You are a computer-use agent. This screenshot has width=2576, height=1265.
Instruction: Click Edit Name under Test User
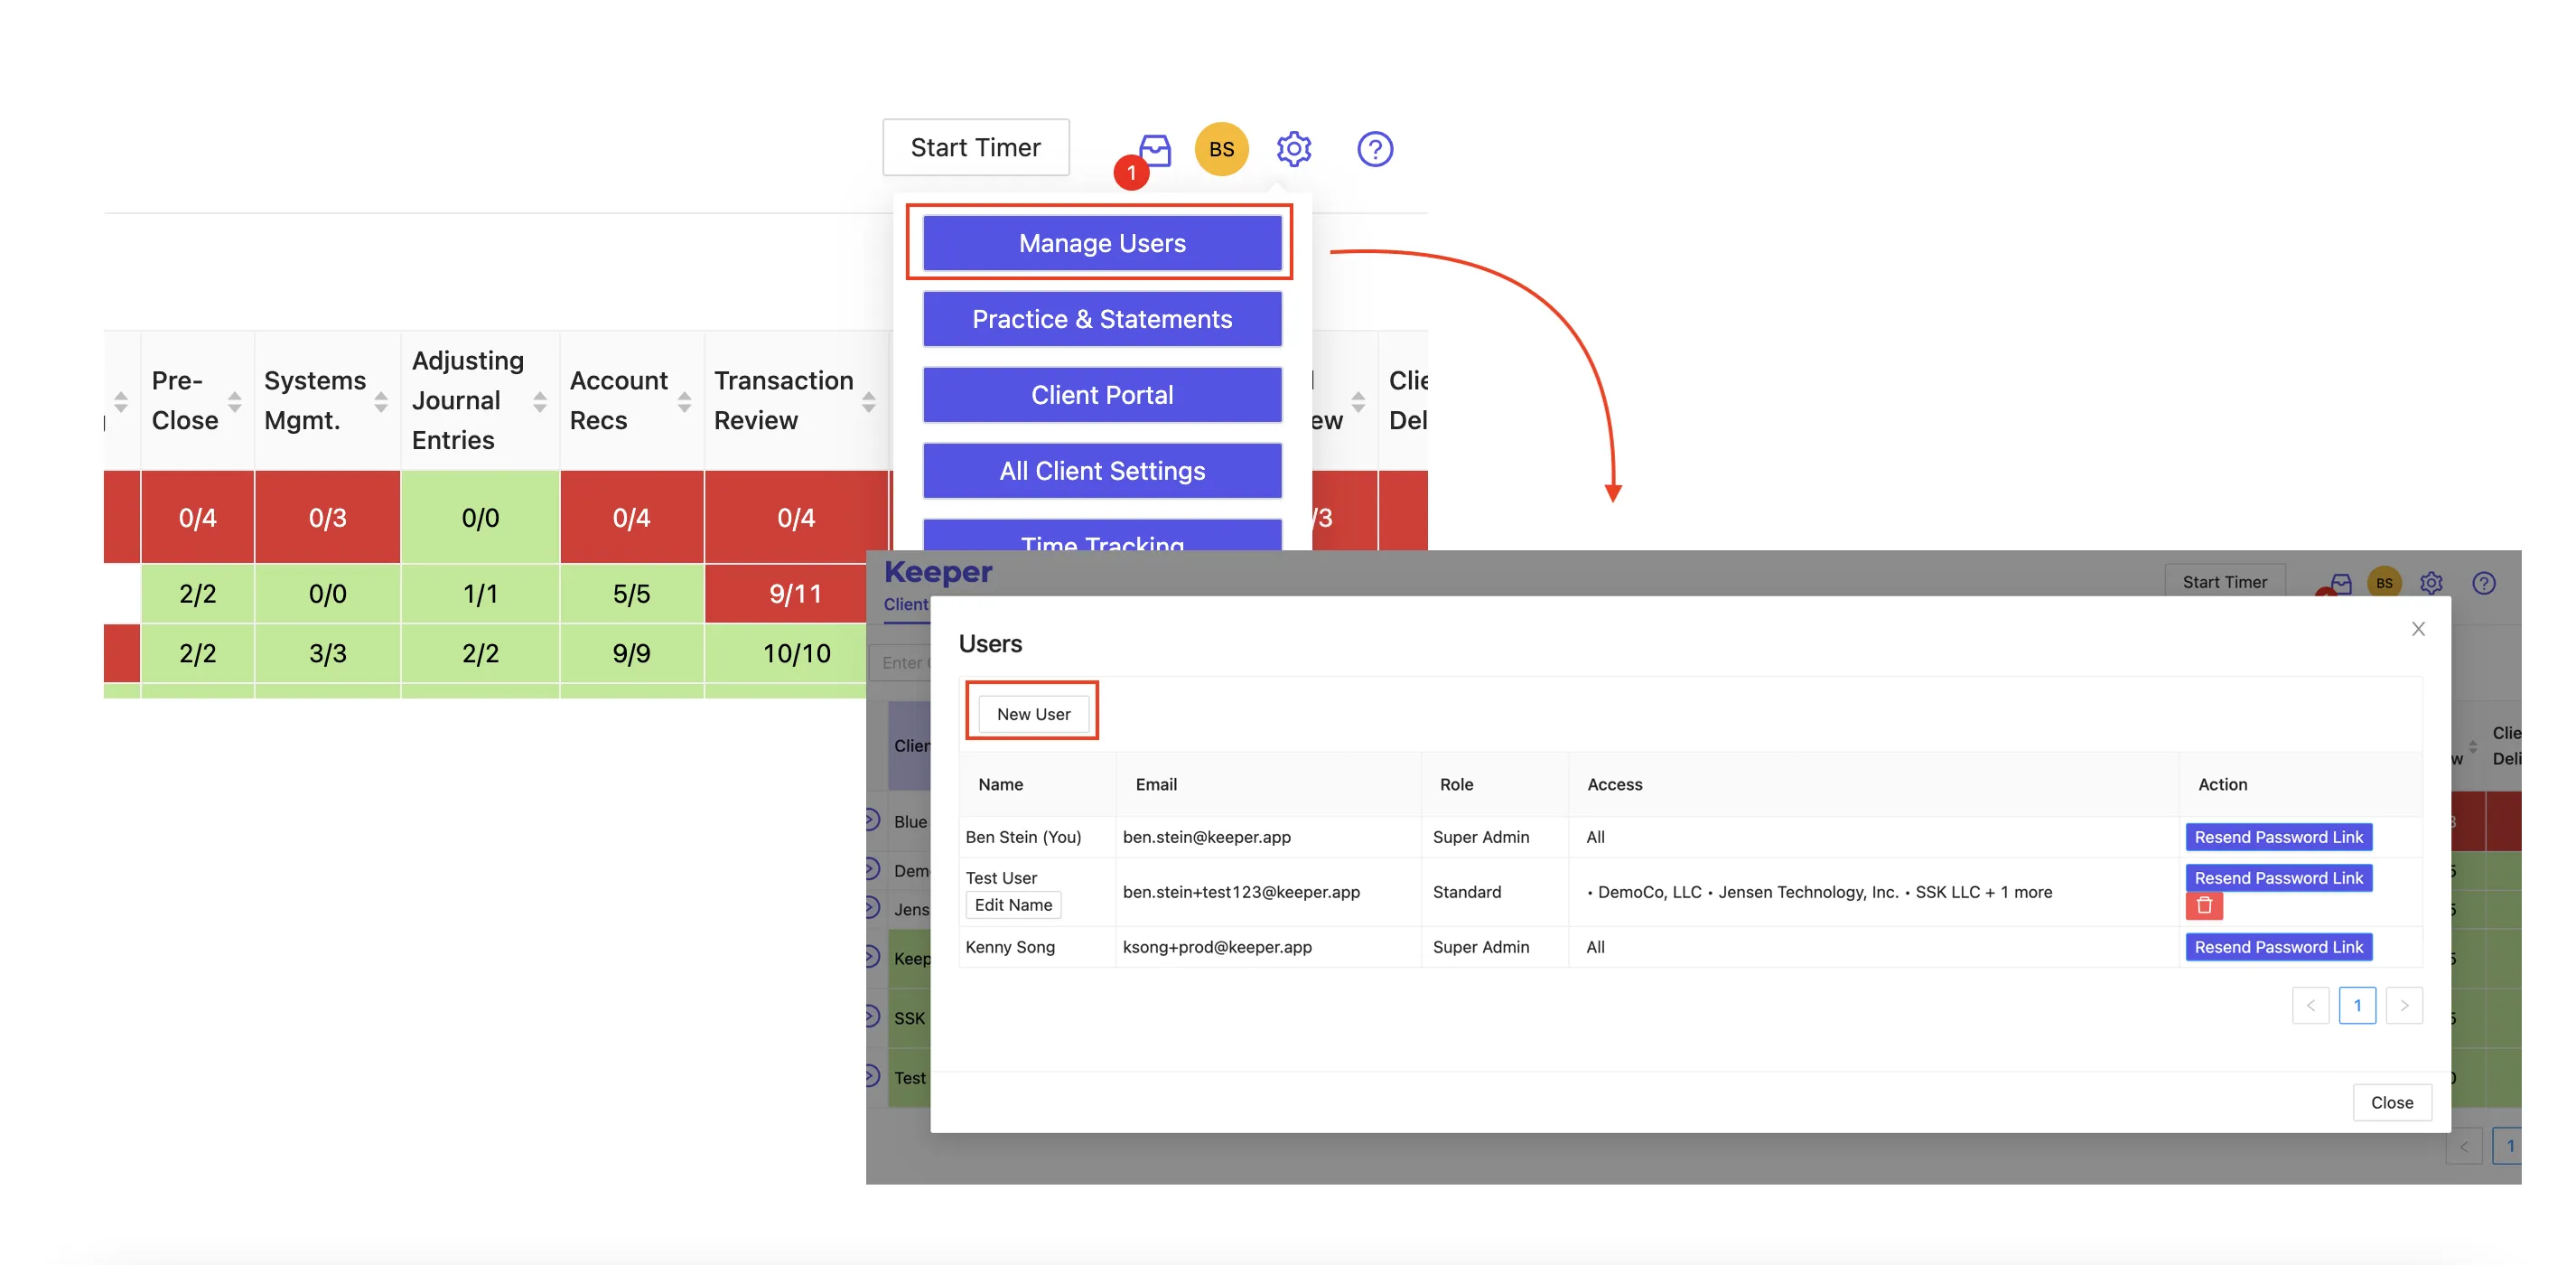1013,905
